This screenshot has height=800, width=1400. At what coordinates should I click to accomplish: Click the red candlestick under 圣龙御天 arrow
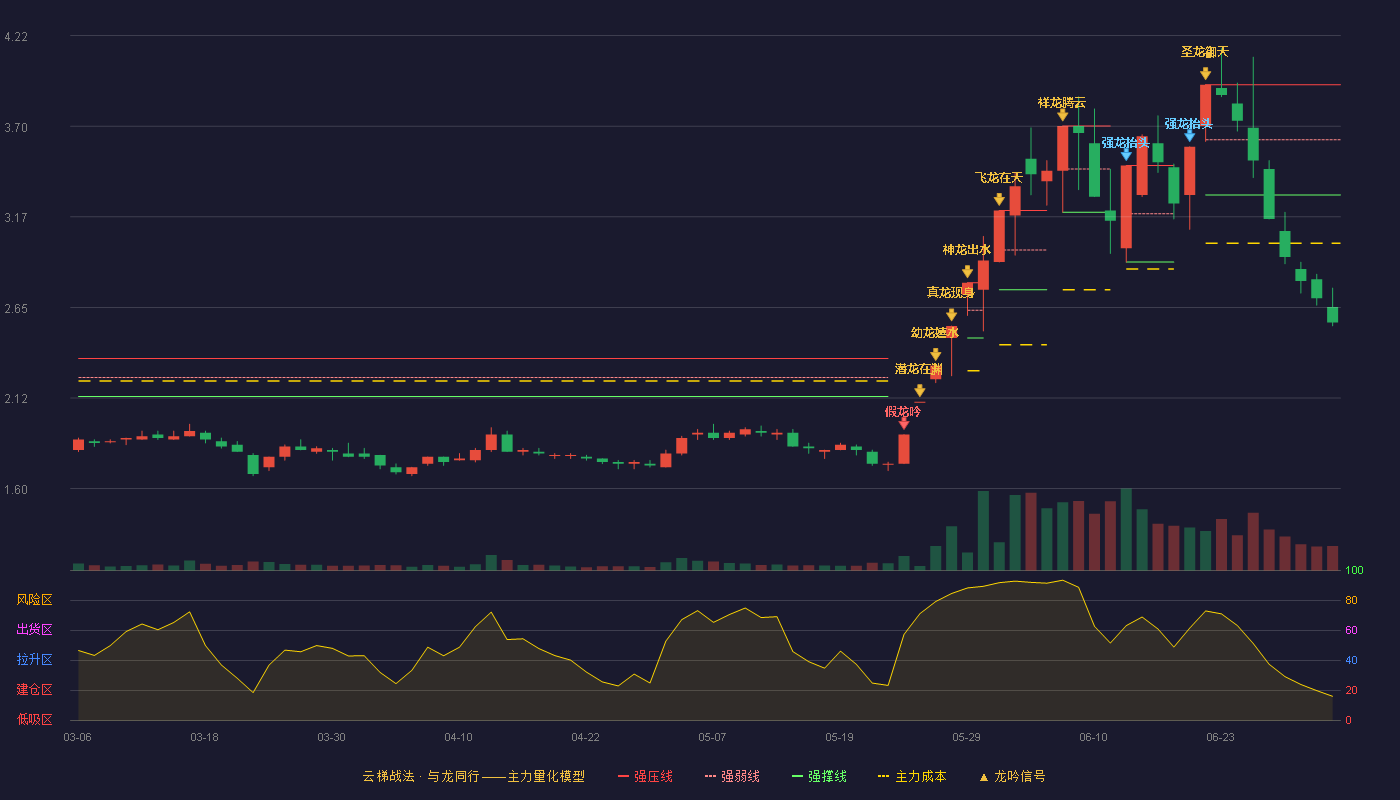pos(1205,105)
